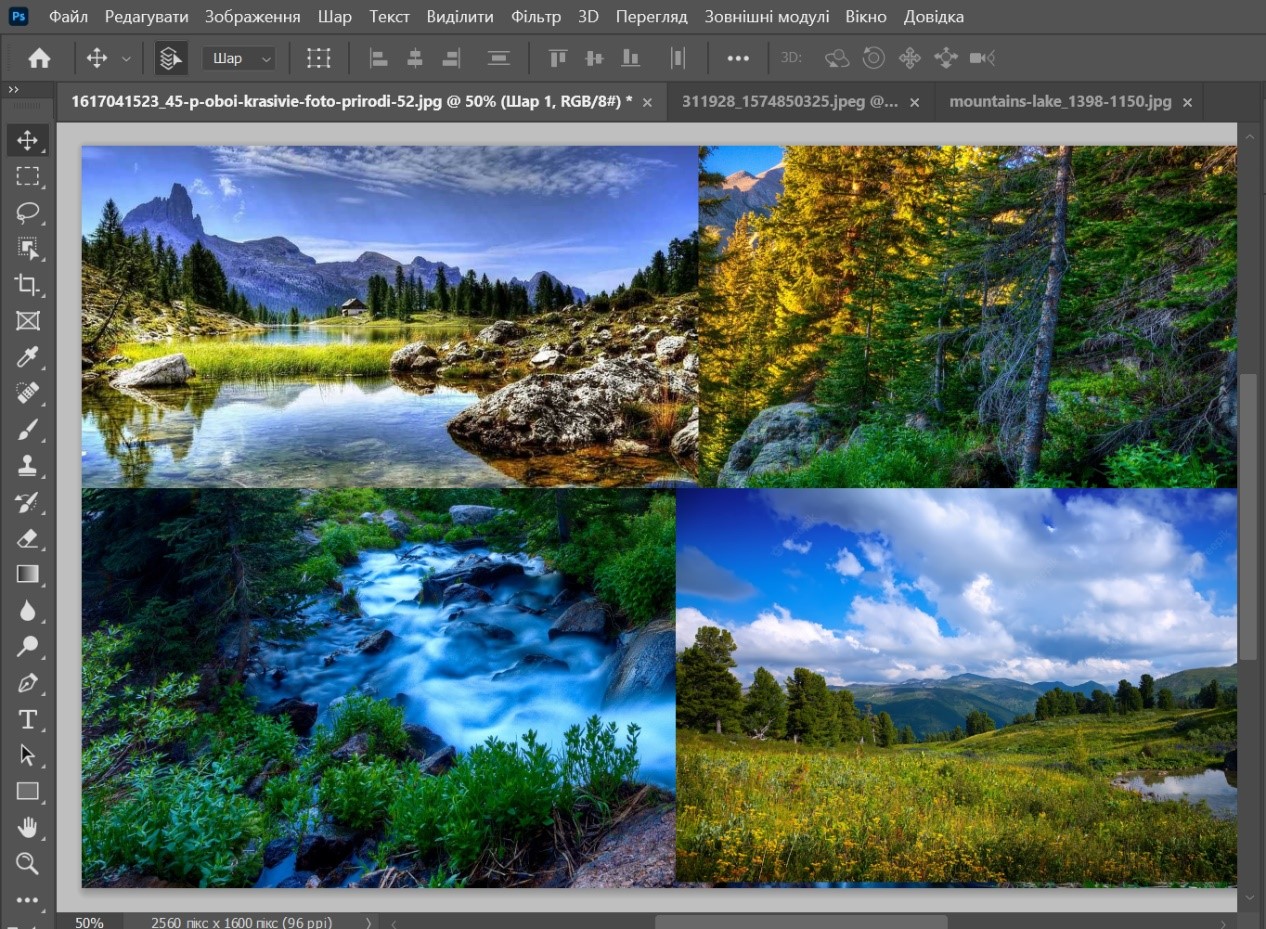Select the Crop tool

coord(27,285)
